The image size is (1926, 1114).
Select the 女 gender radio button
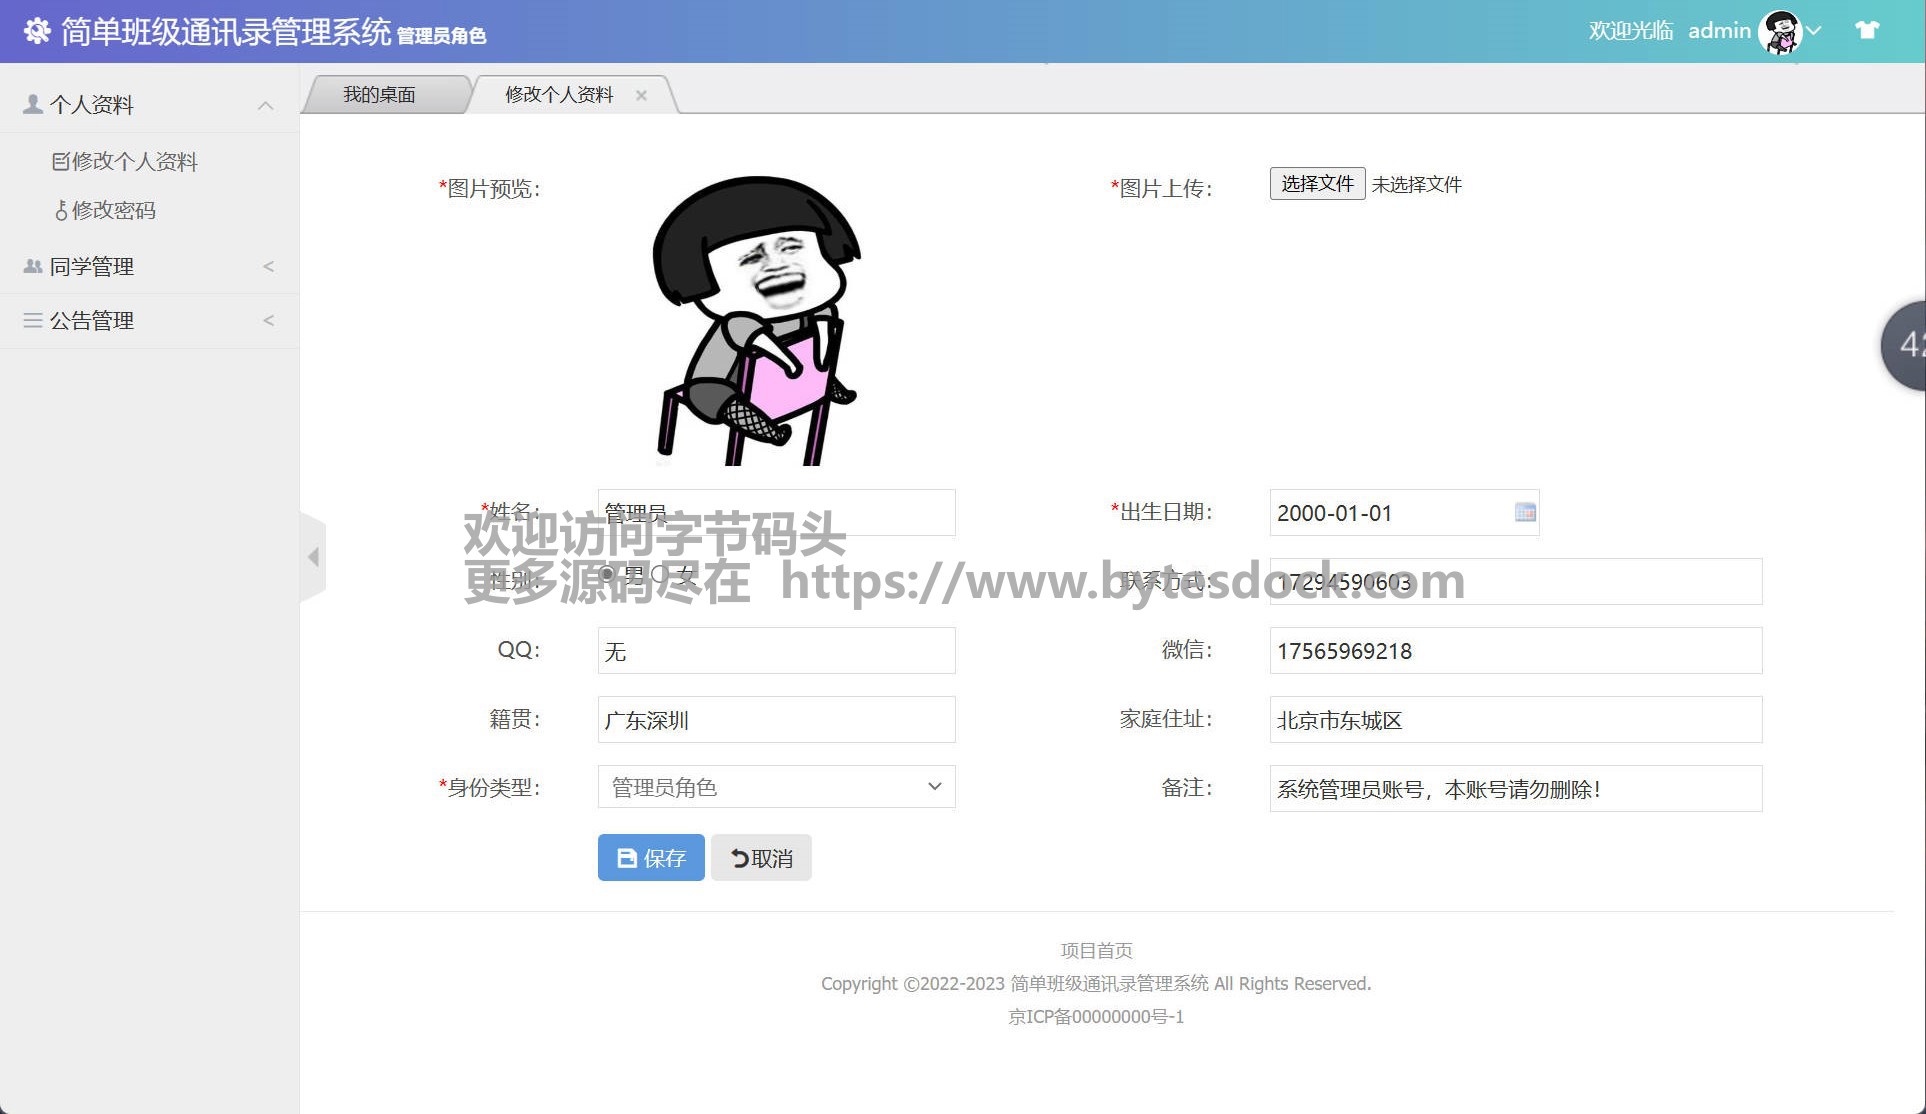[660, 574]
